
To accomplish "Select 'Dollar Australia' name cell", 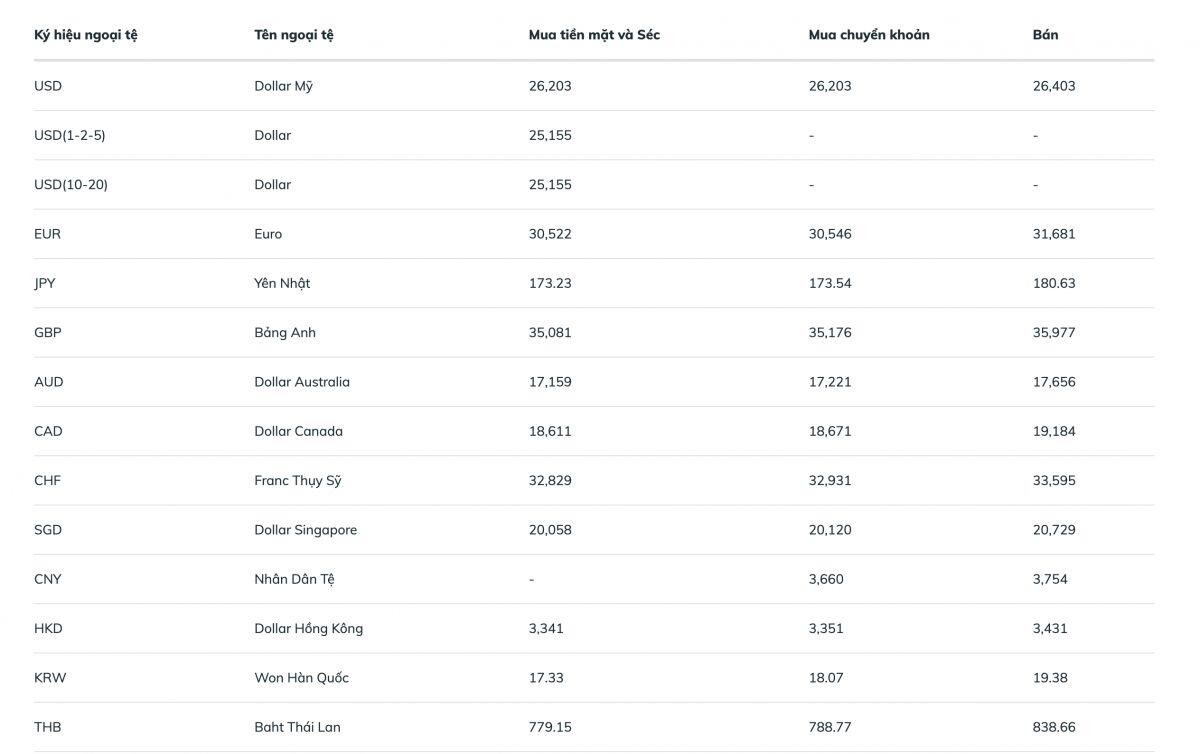I will (302, 382).
